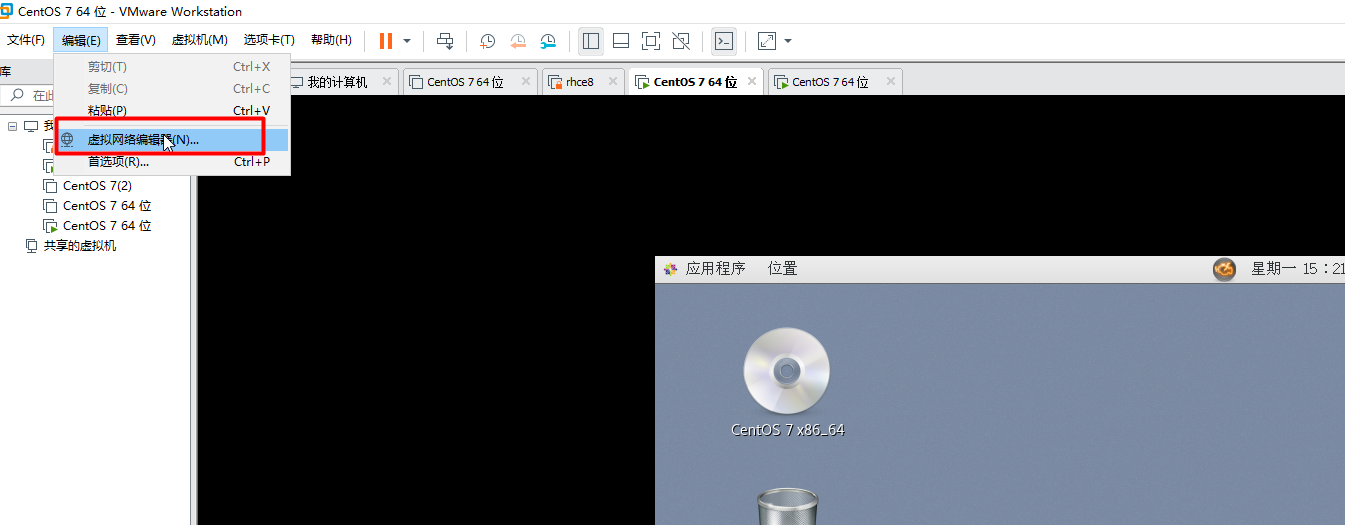Click the globe icon beside 虚拟网络编辑器
This screenshot has width=1345, height=525.
[67, 140]
